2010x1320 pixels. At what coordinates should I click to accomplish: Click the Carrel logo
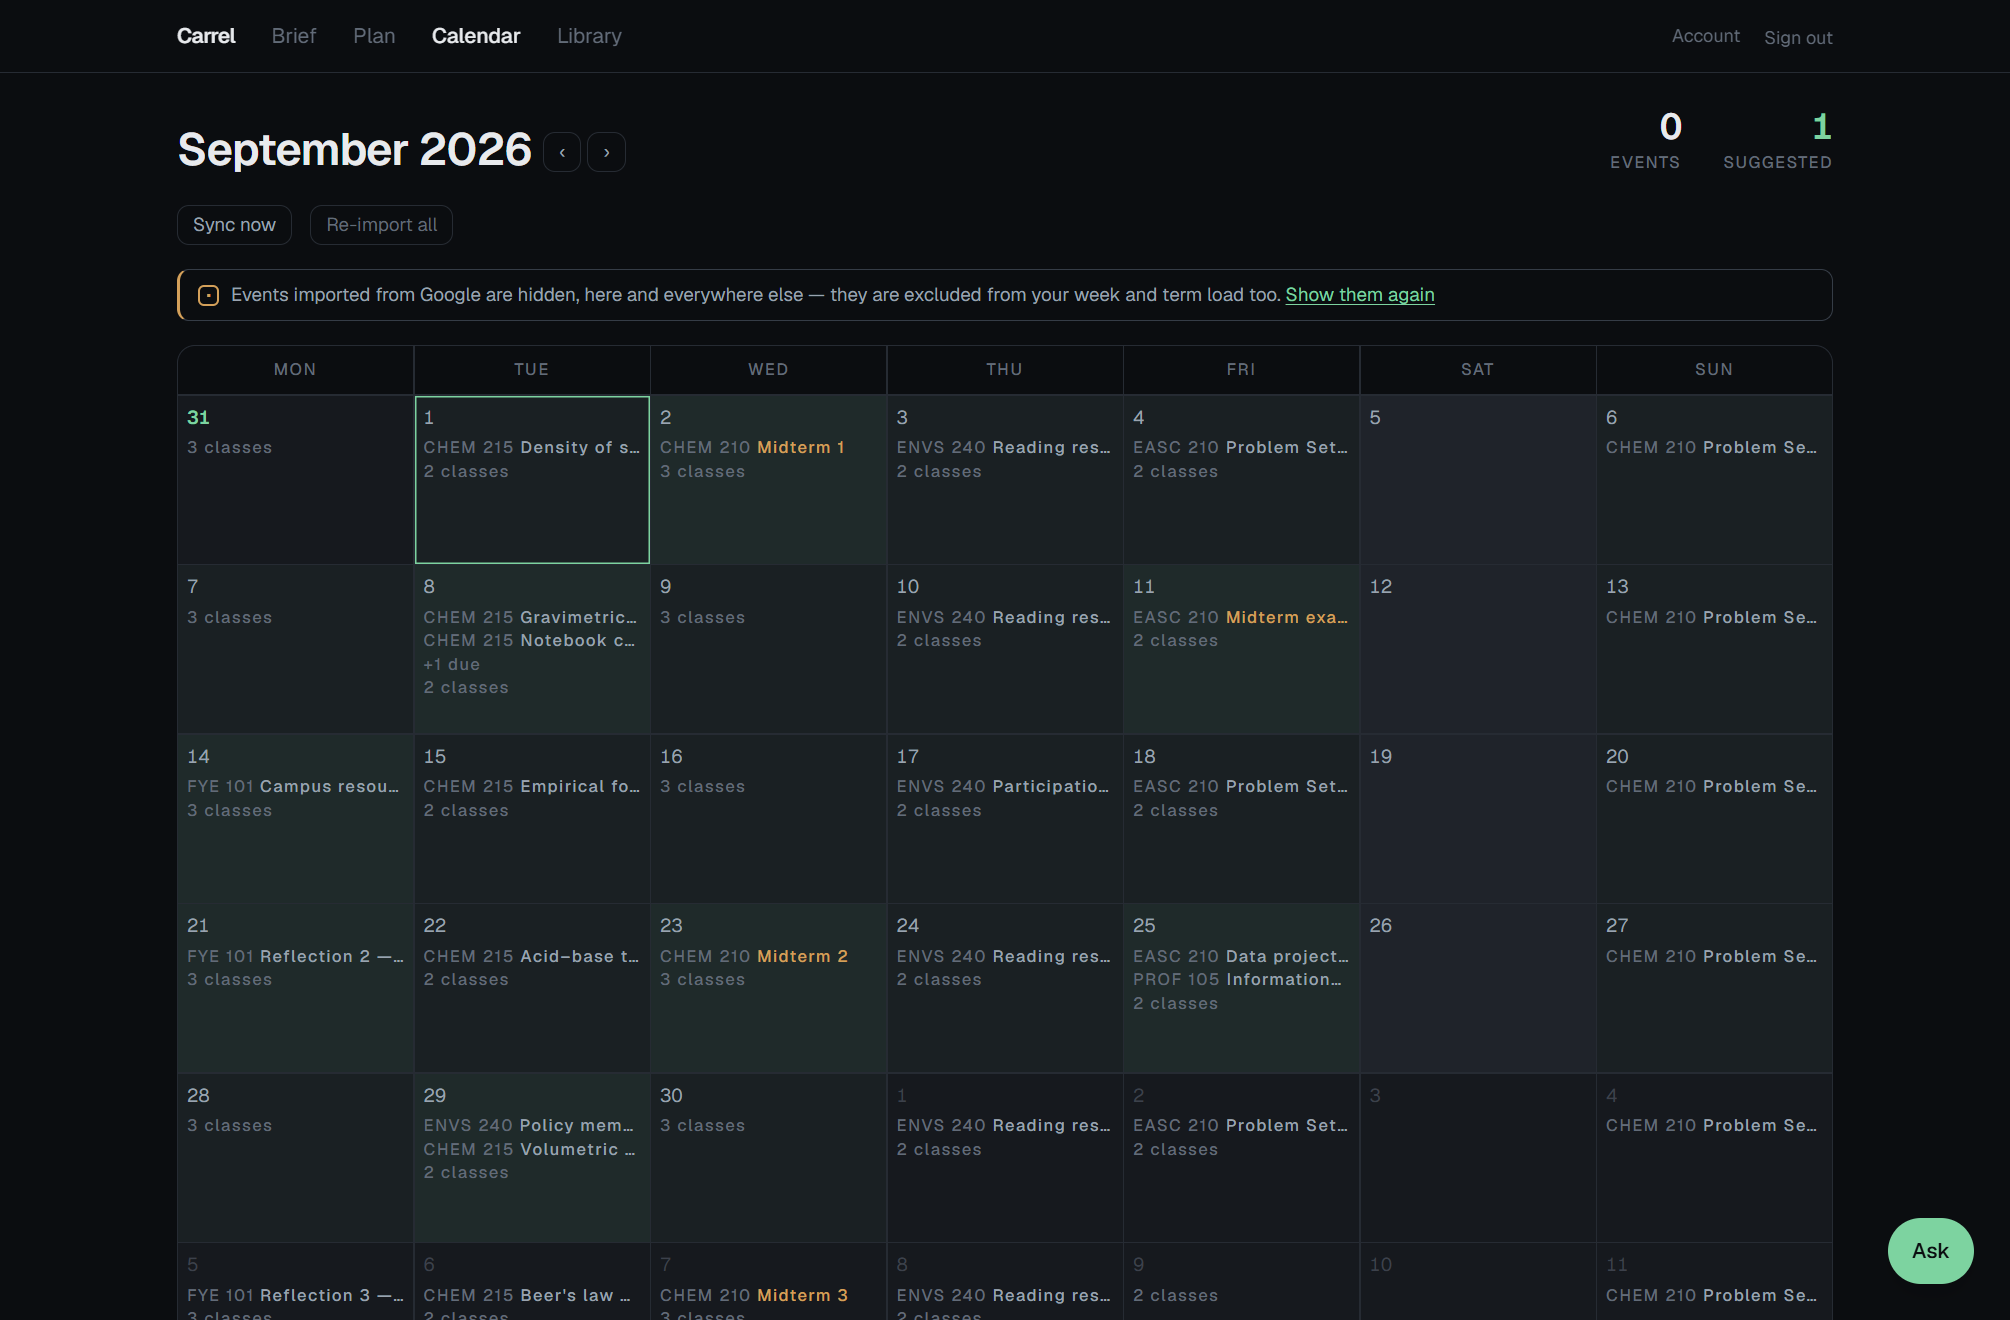pyautogui.click(x=206, y=36)
